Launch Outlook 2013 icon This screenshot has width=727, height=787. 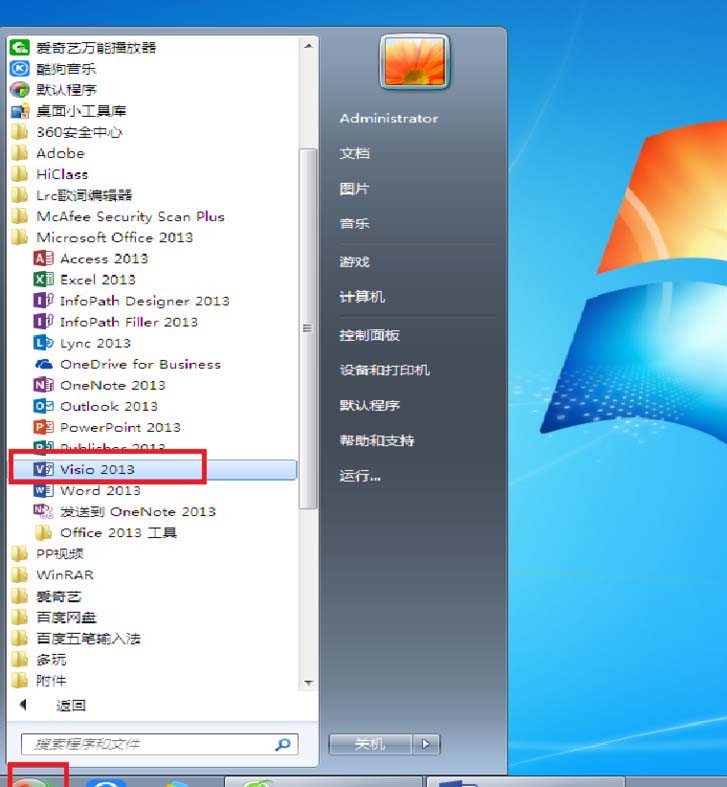(x=43, y=406)
